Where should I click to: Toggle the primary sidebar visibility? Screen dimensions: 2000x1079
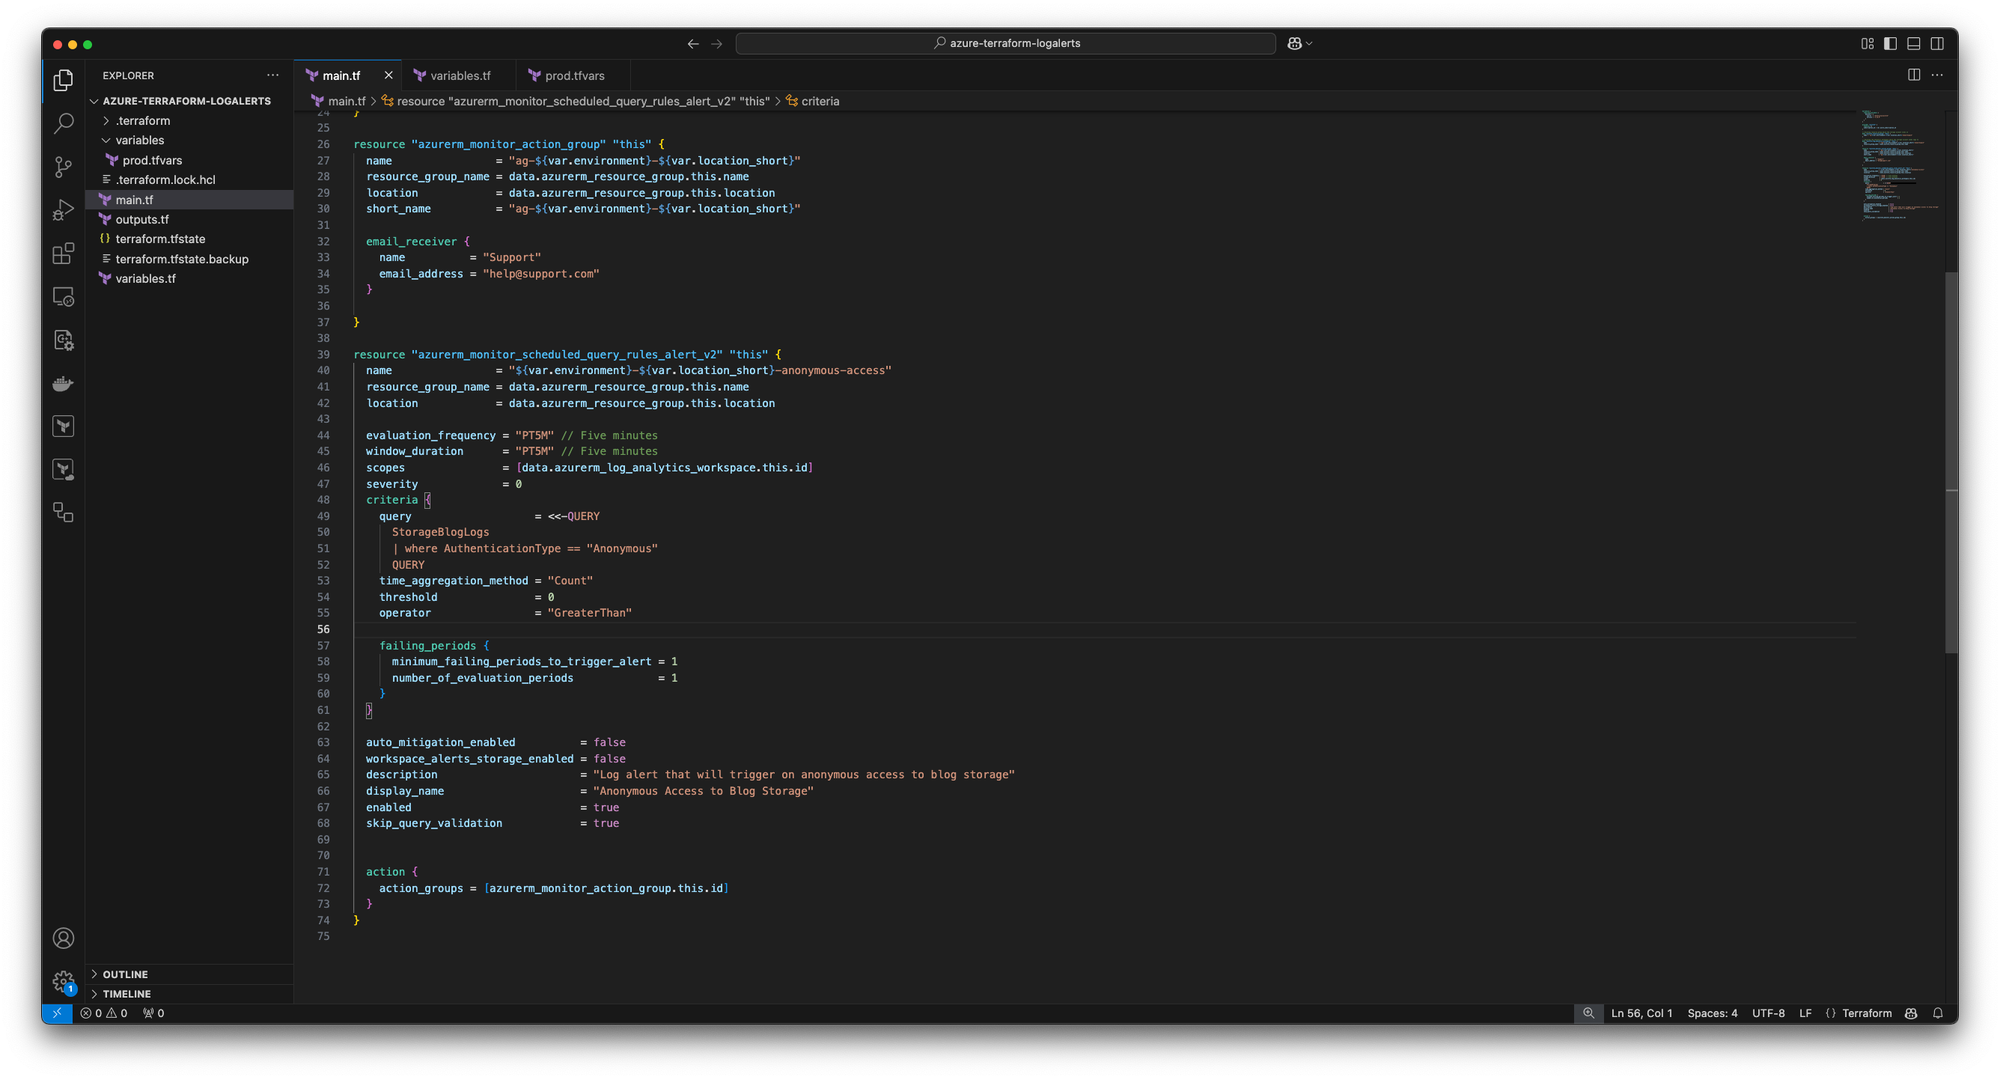coord(1889,43)
